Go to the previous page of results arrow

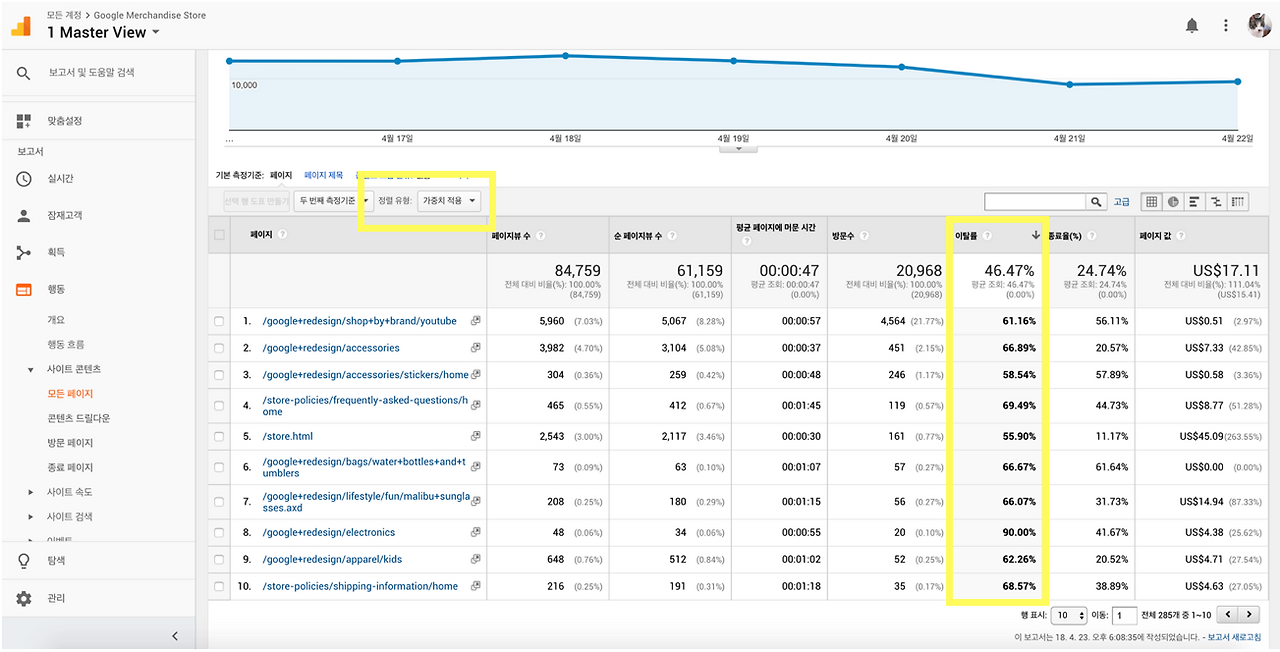tap(1229, 615)
